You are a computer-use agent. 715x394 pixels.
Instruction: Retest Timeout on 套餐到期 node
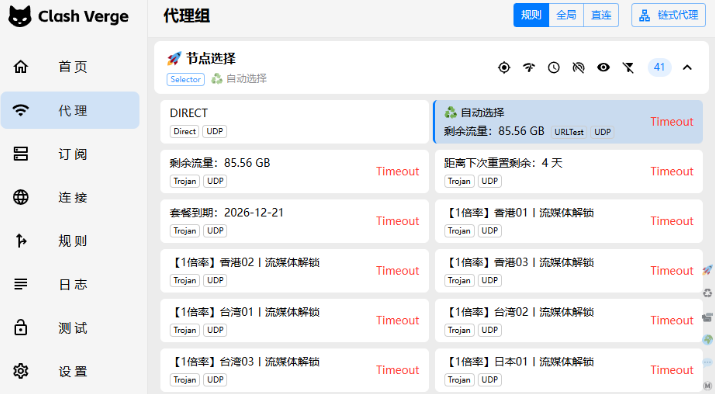click(x=397, y=221)
